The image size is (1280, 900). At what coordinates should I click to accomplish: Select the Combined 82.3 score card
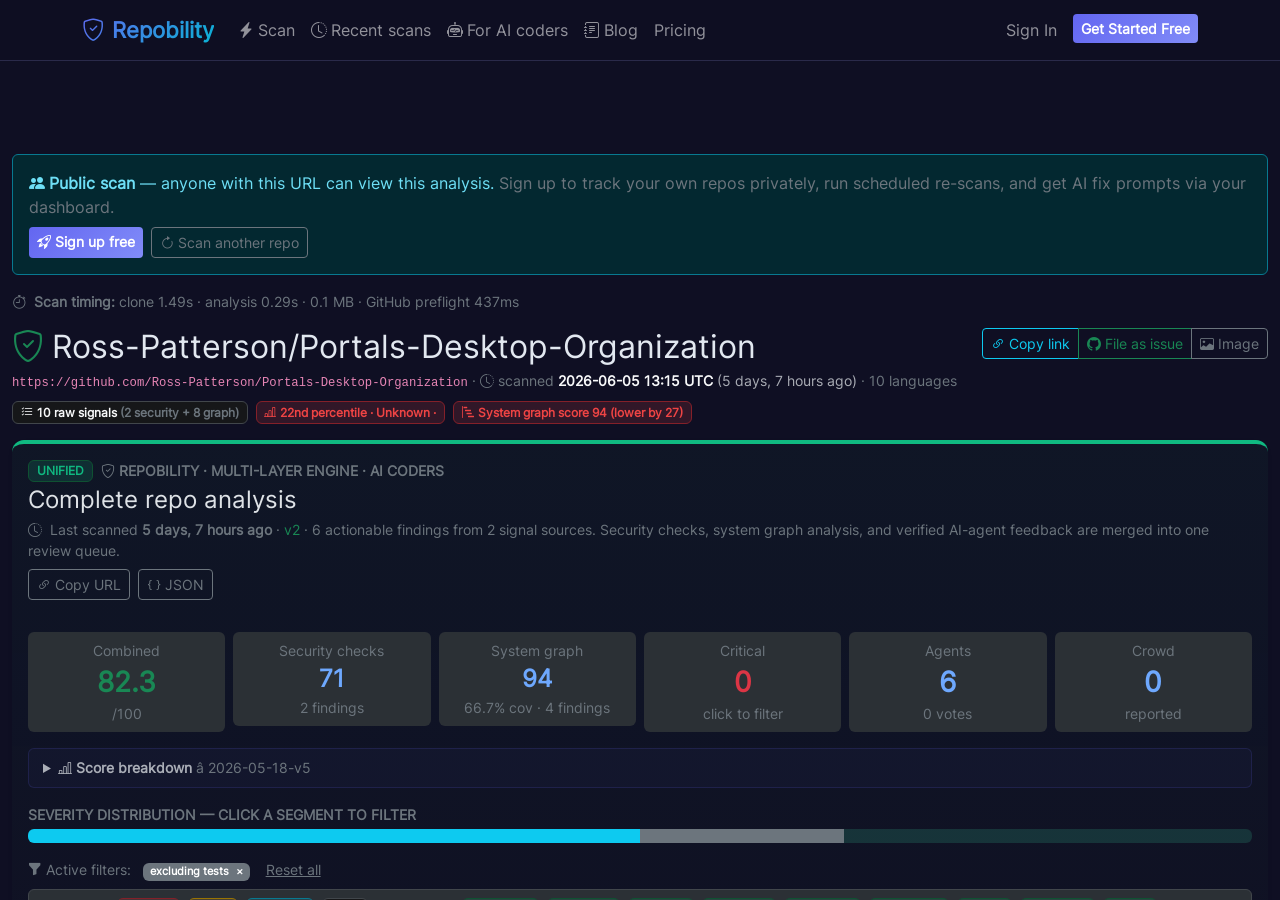(x=126, y=682)
